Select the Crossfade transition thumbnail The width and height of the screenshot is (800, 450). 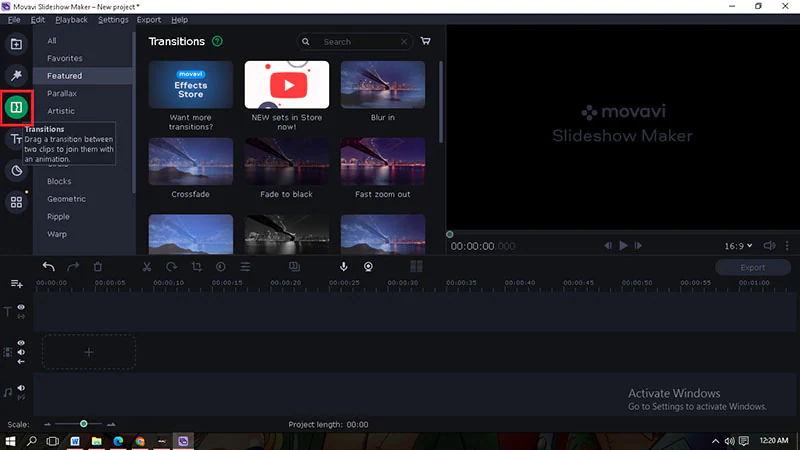[191, 162]
